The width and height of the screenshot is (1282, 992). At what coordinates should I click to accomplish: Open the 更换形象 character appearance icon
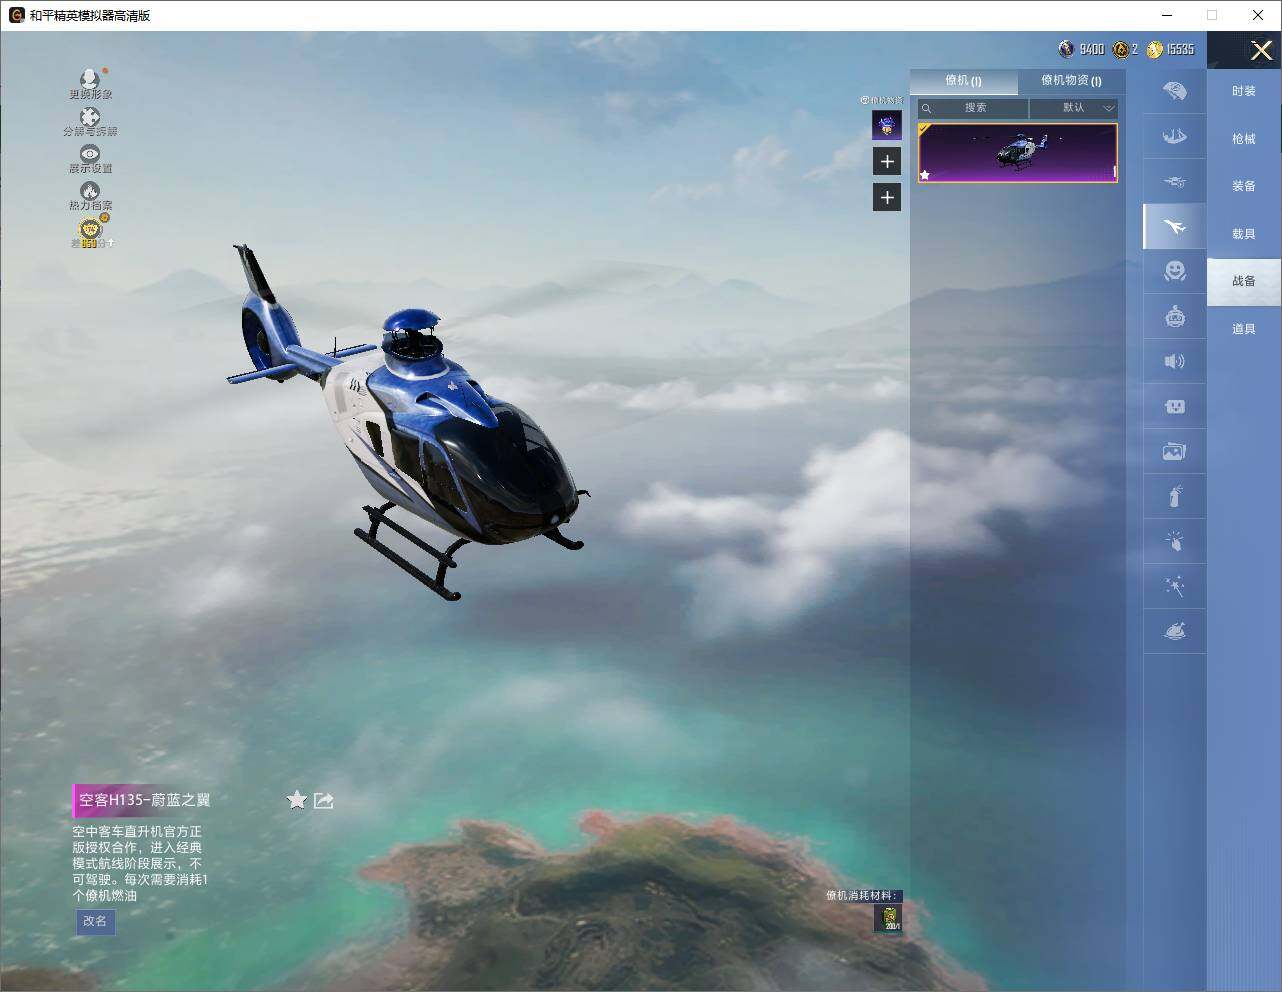coord(90,79)
